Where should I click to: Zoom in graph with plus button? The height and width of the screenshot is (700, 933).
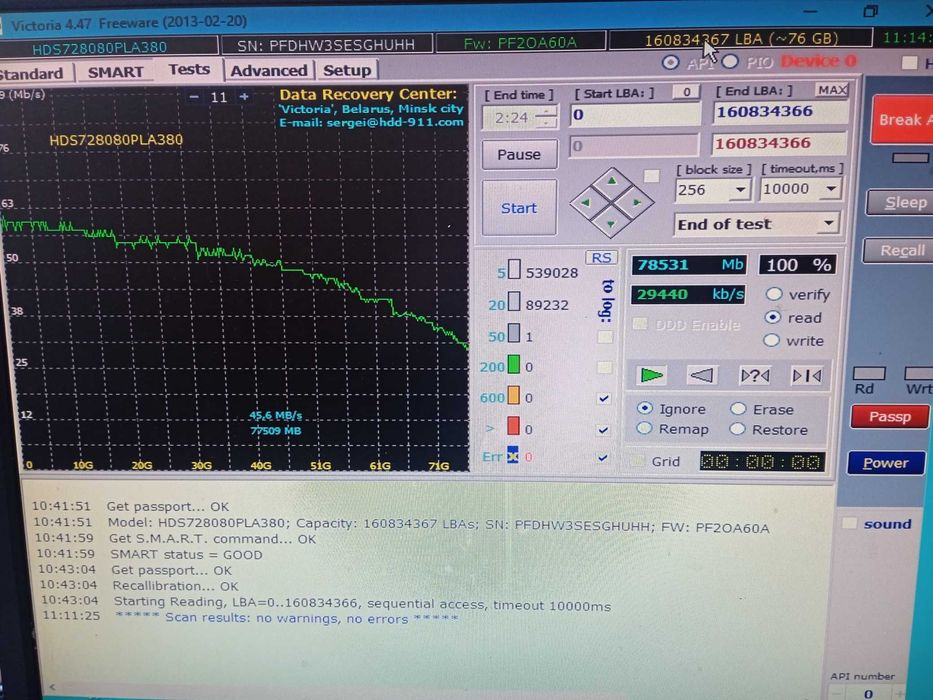point(244,96)
